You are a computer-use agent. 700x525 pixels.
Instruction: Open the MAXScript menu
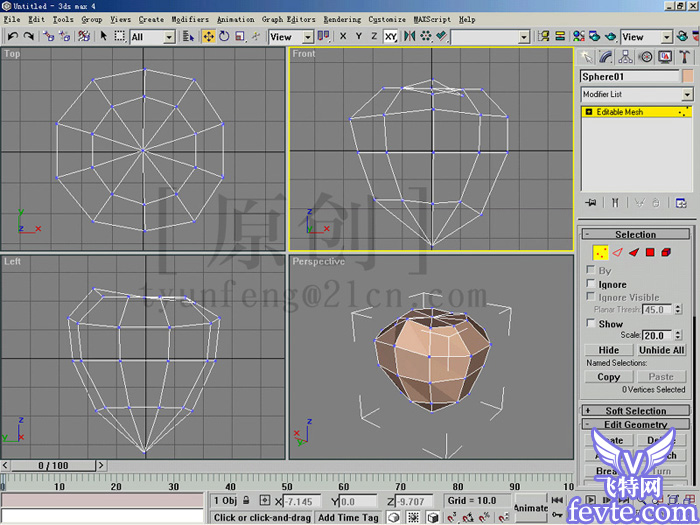432,19
